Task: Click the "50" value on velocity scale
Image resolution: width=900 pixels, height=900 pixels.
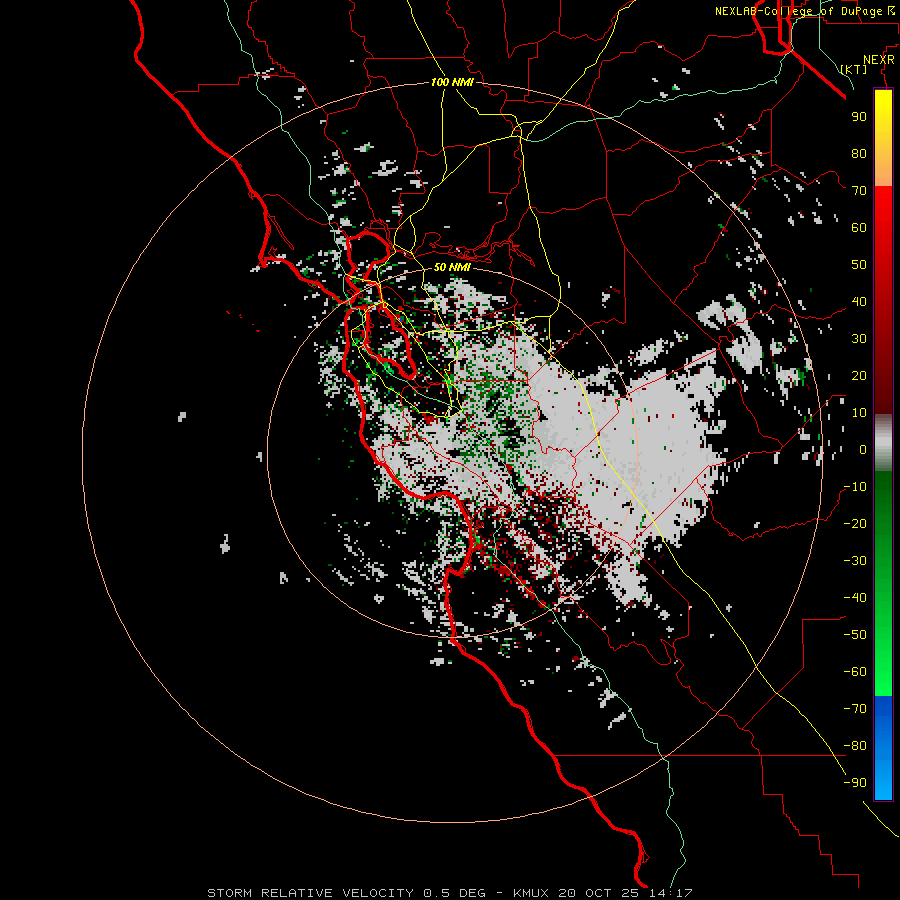Action: point(859,265)
